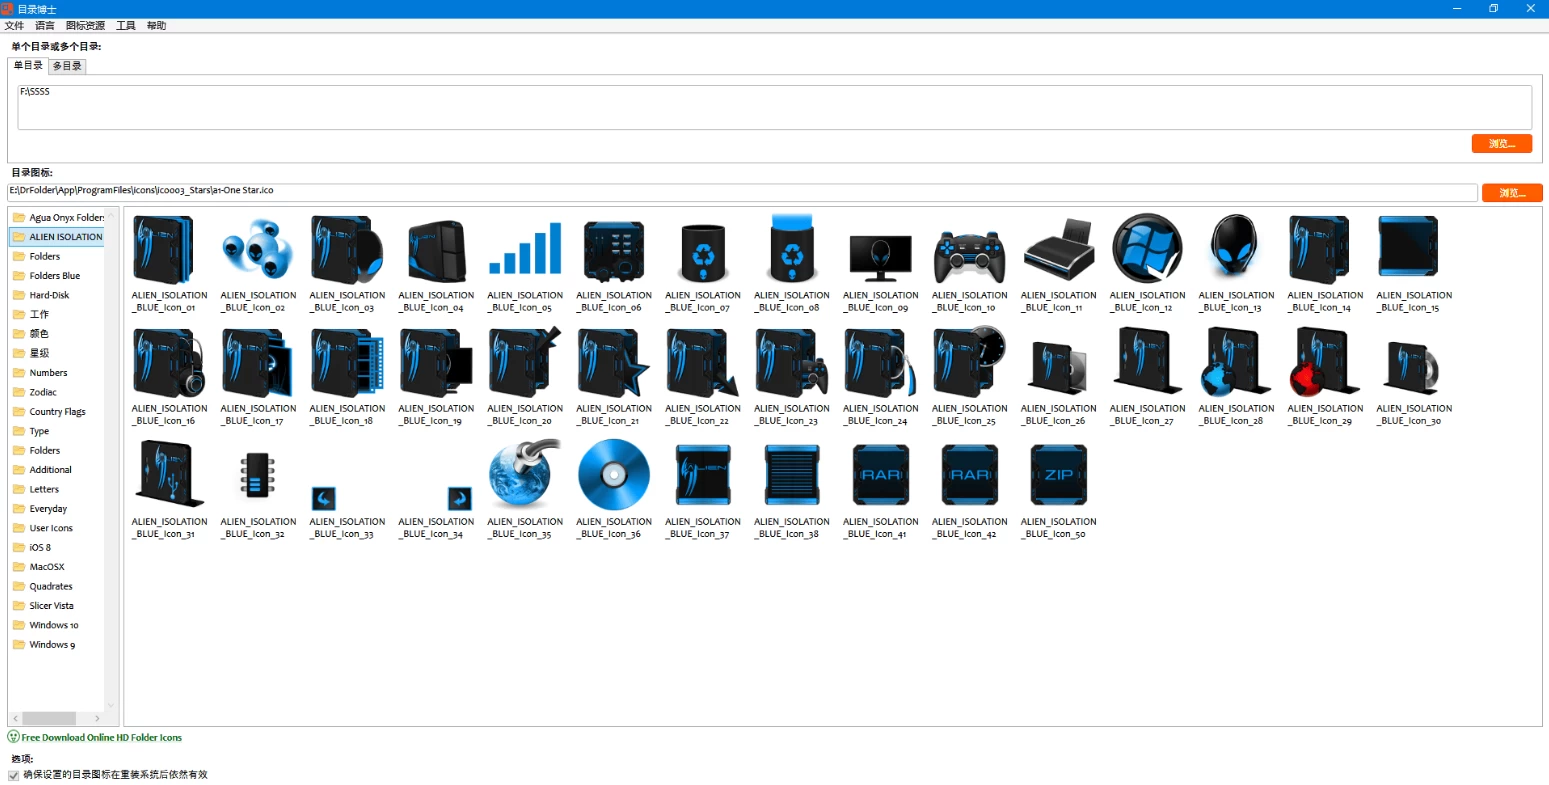Select the folder icon with red globe
Viewport: 1549px width, 785px height.
1325,364
